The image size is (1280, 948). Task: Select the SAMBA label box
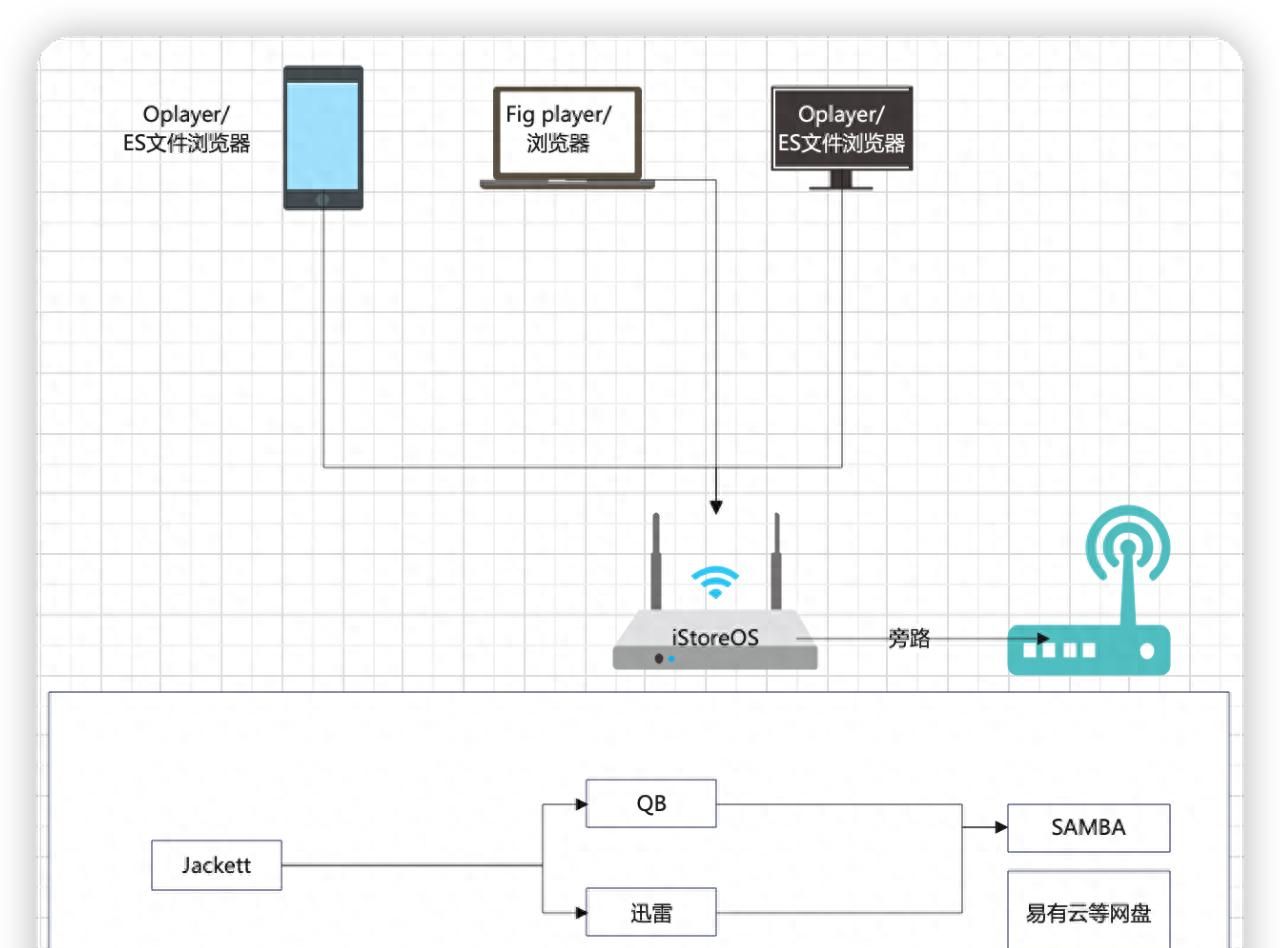click(x=1088, y=827)
